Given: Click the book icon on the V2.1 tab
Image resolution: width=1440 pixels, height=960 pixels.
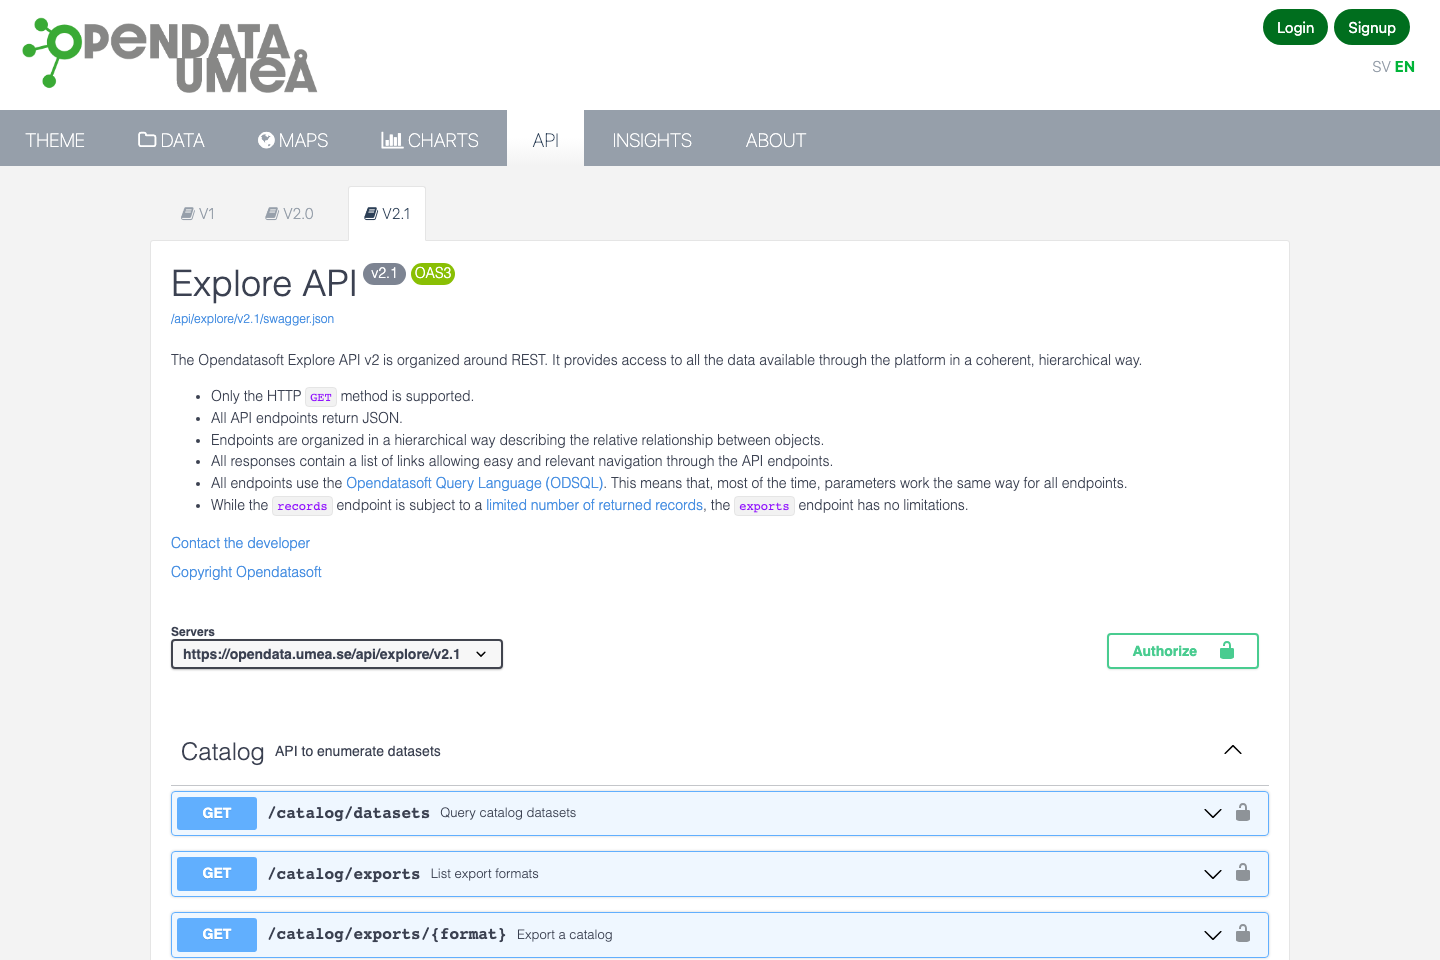Looking at the screenshot, I should click(x=369, y=213).
